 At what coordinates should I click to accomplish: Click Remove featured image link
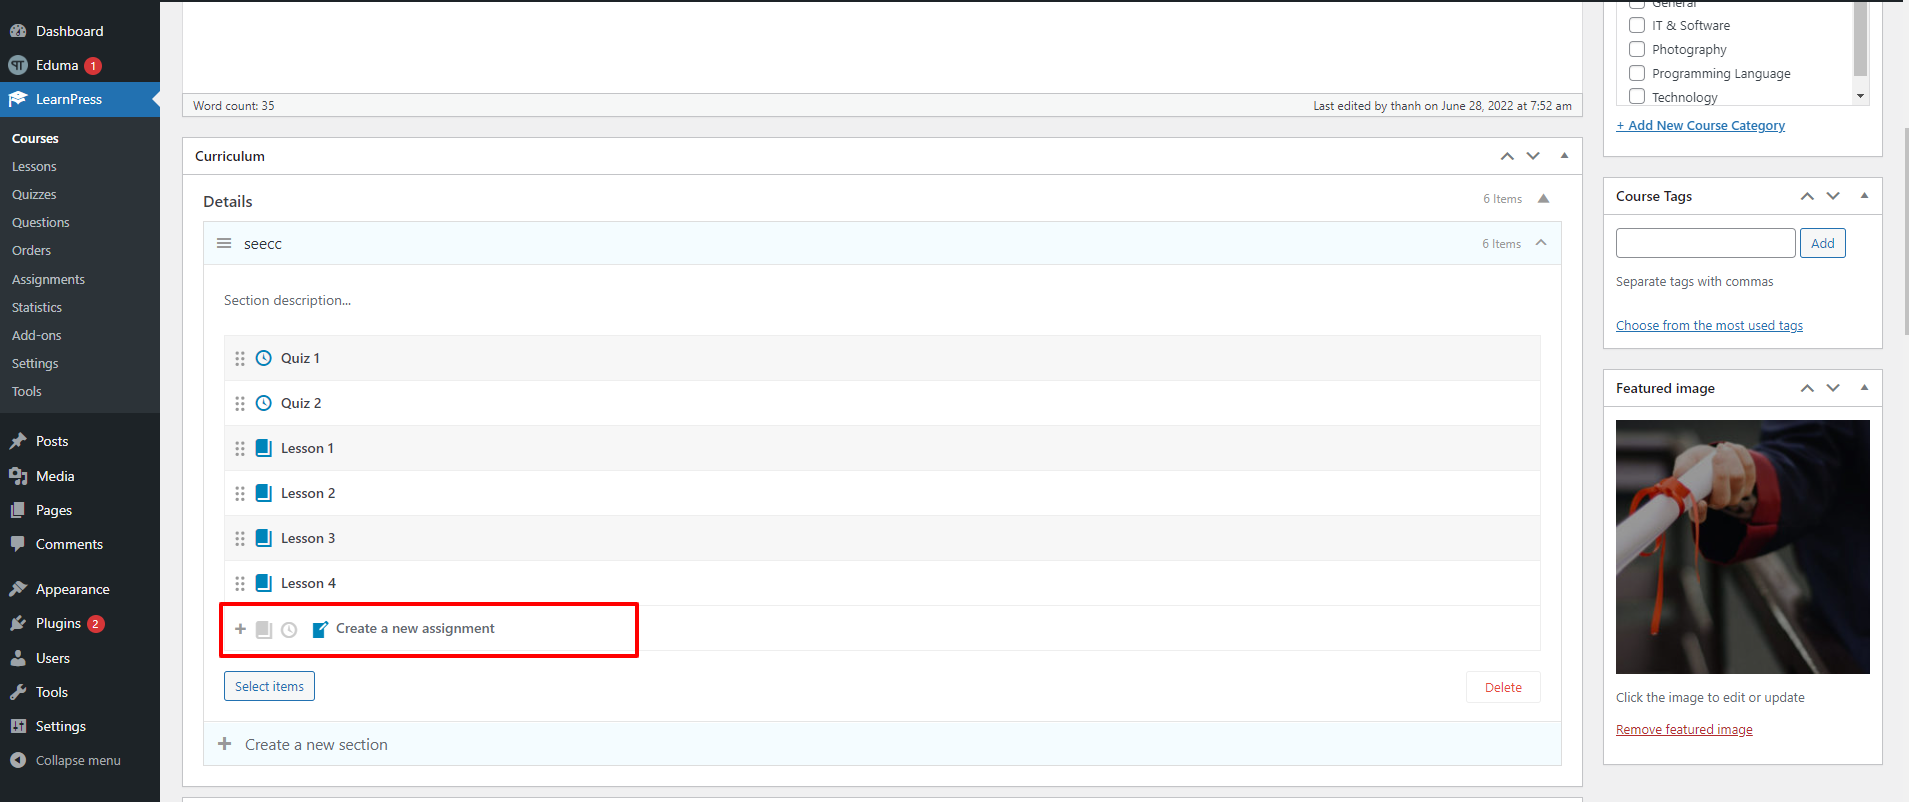click(x=1684, y=729)
